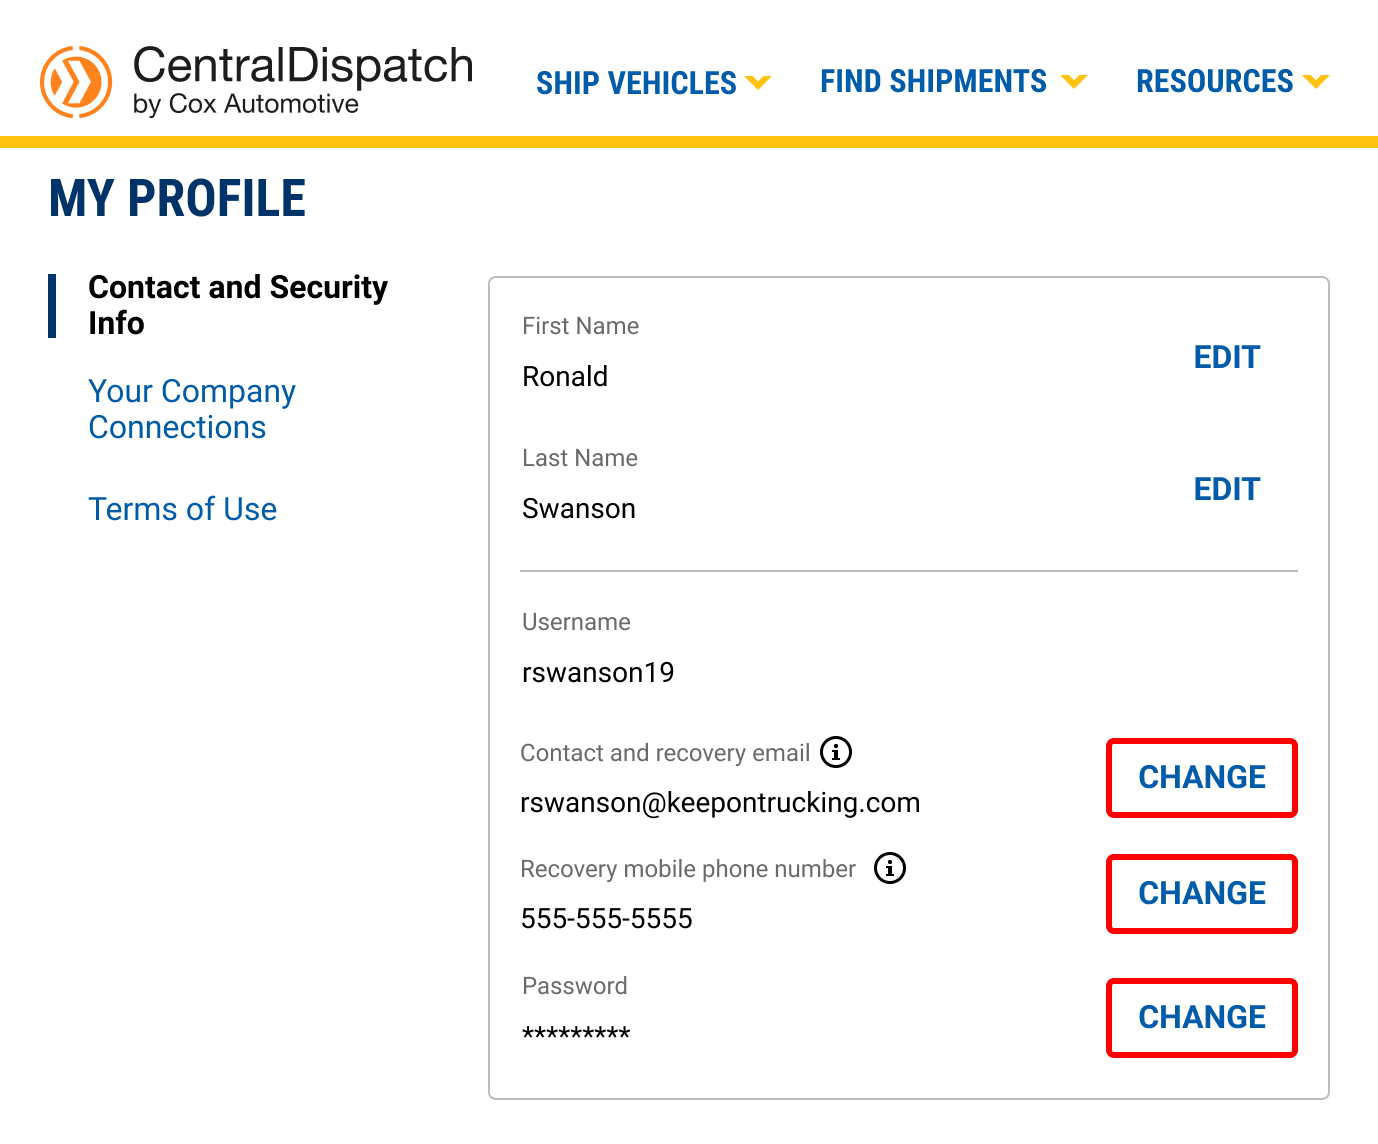The image size is (1378, 1144).
Task: Expand the Resources dropdown arrow
Action: point(1316,82)
